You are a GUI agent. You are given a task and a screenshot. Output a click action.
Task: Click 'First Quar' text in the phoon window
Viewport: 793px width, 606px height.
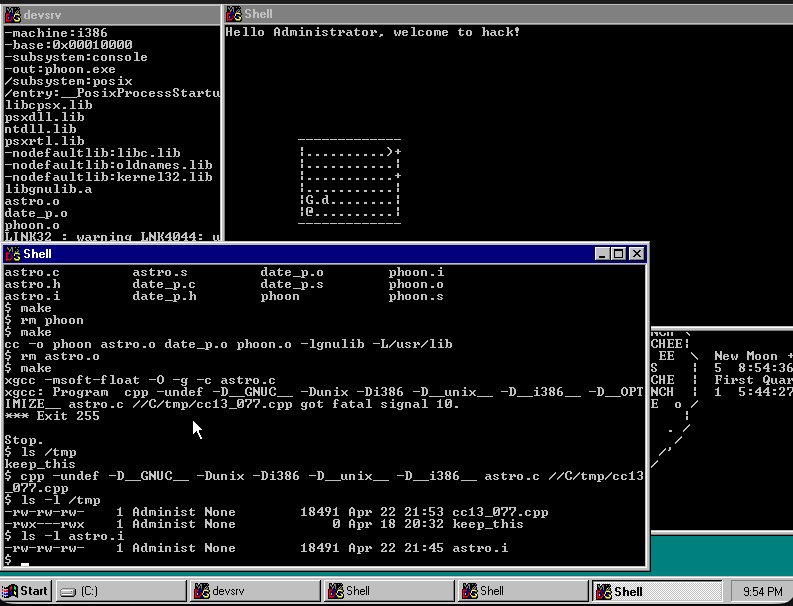point(754,380)
